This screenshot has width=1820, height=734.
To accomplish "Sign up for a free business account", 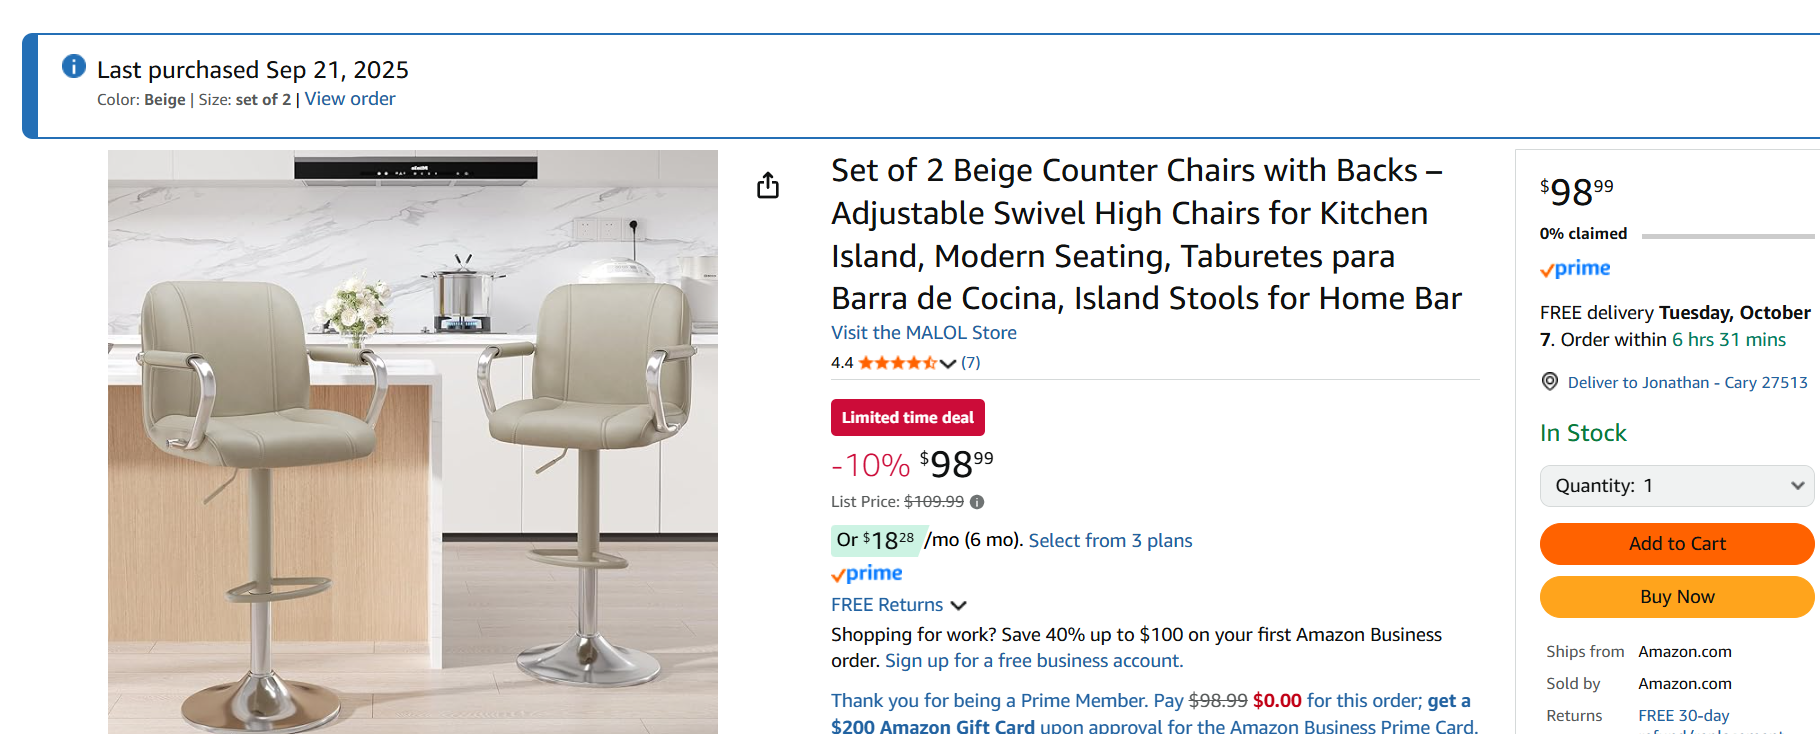I will tap(1034, 661).
